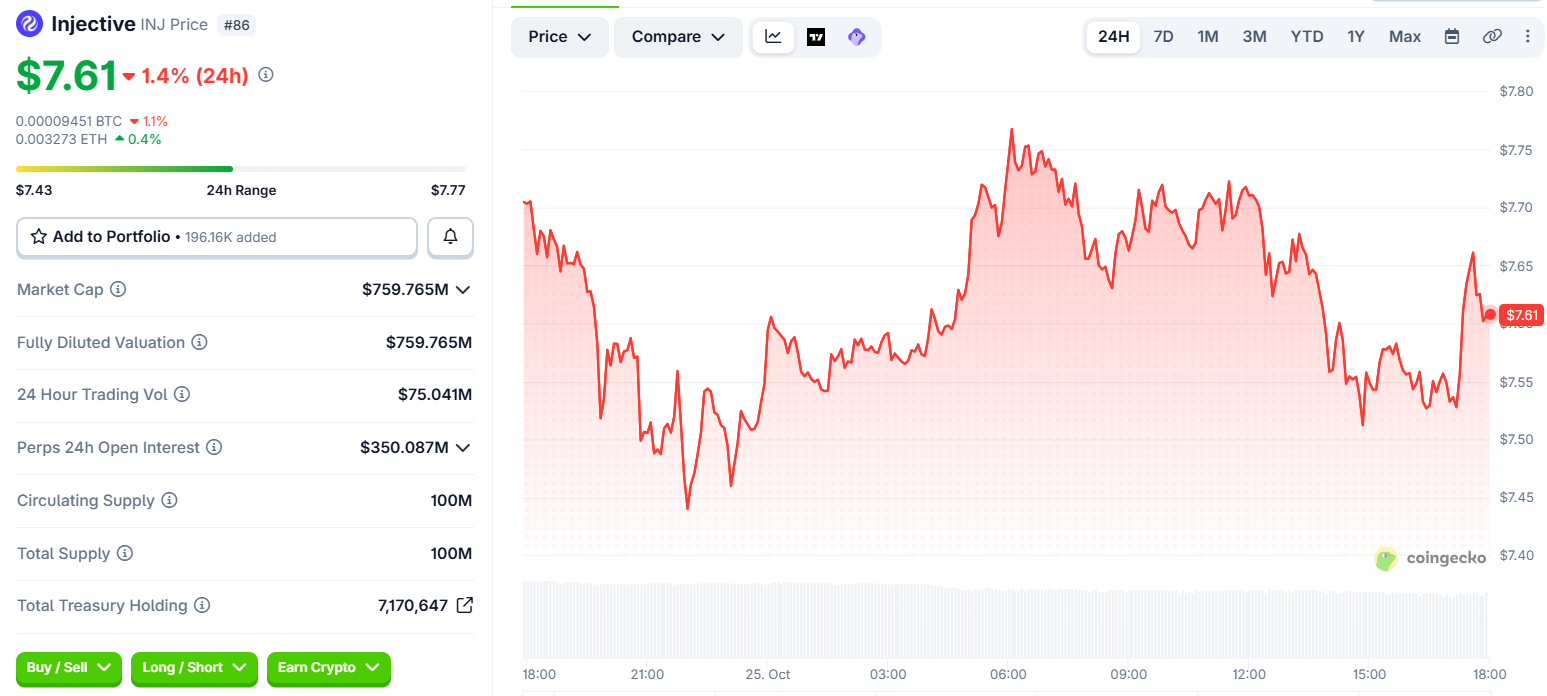Click the price alert bell icon

click(x=451, y=237)
